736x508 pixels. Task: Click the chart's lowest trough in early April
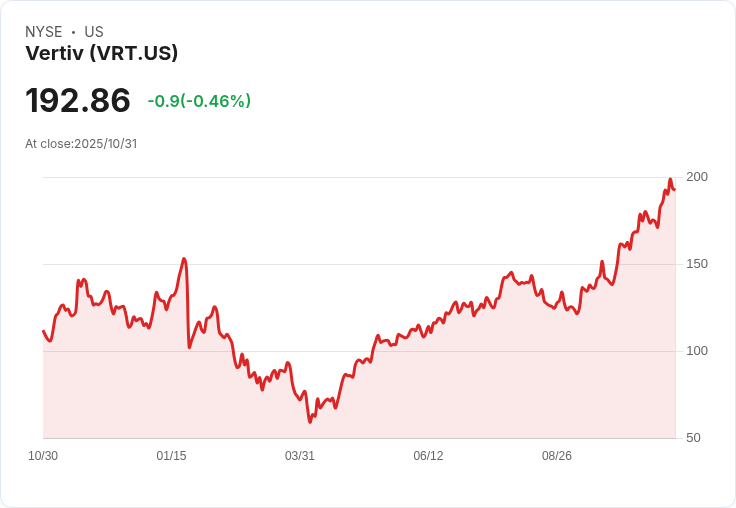point(310,421)
